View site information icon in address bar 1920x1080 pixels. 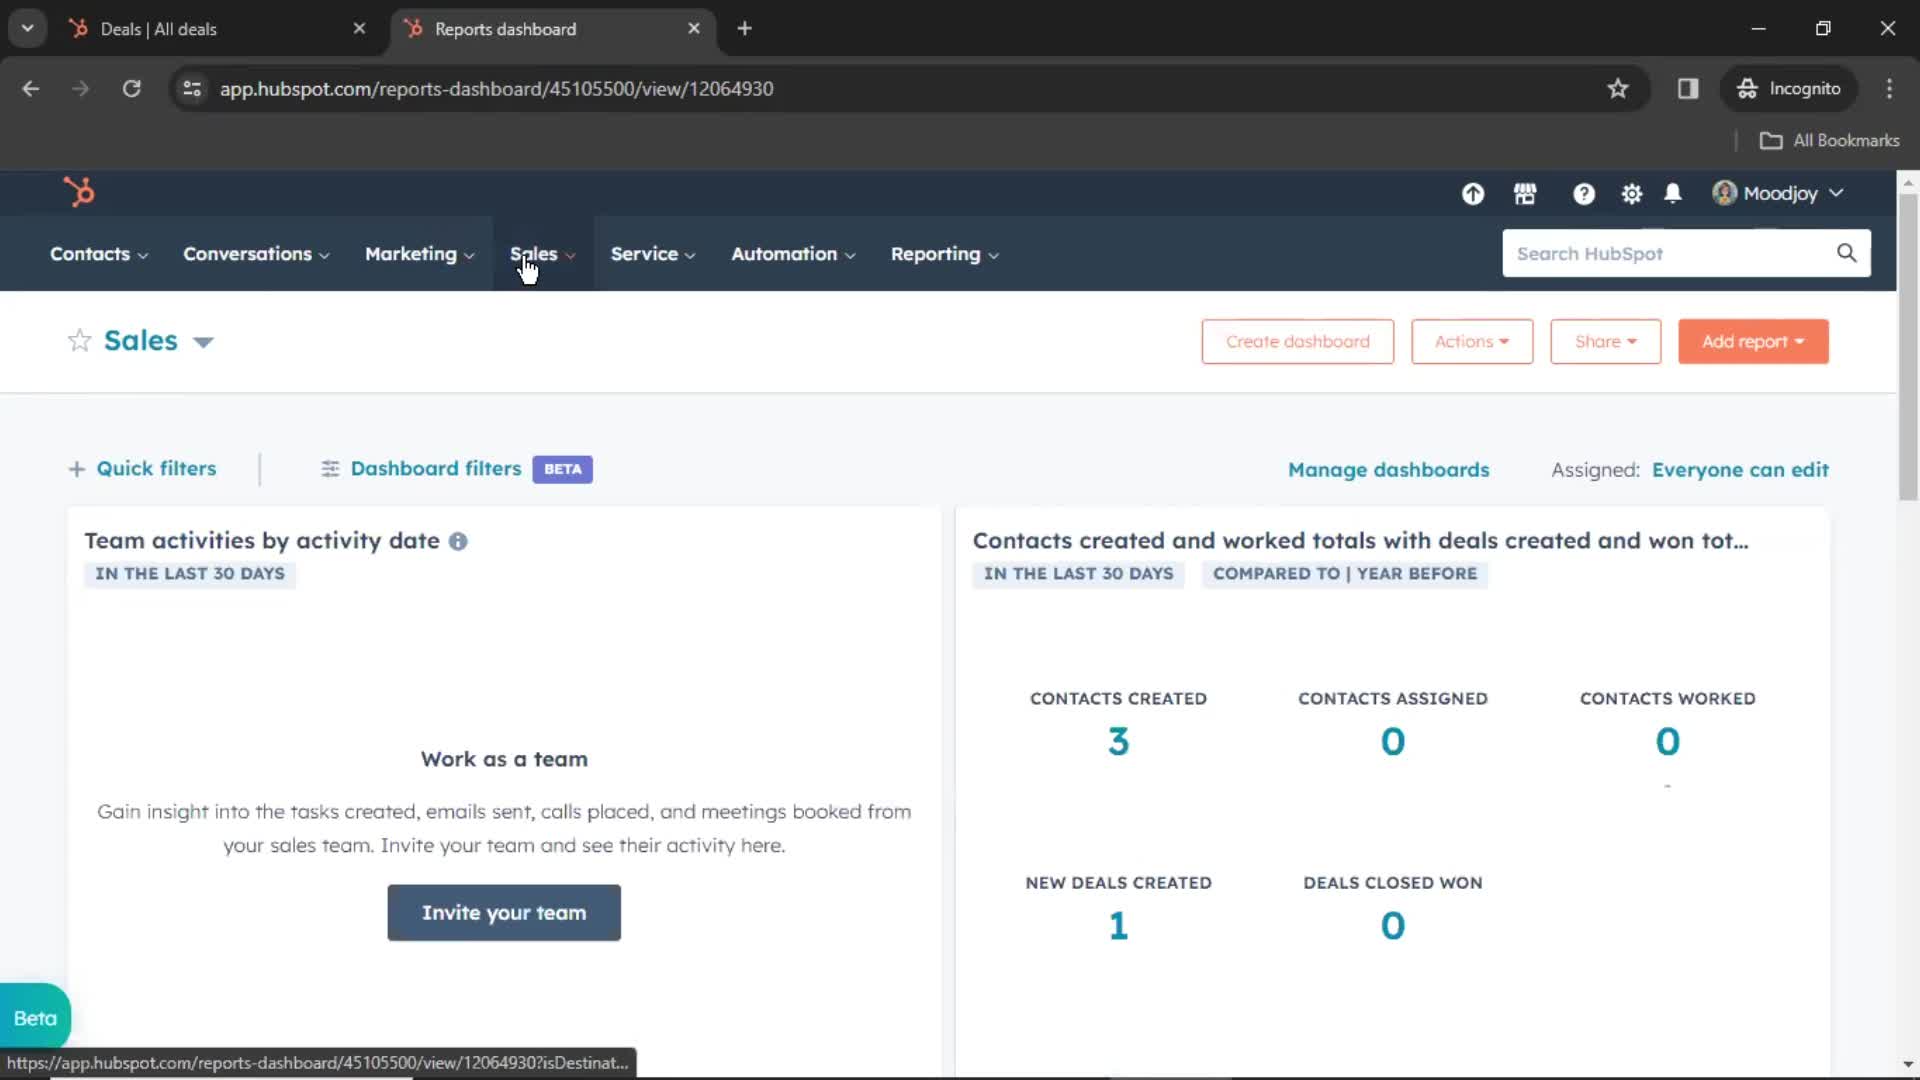coord(192,89)
